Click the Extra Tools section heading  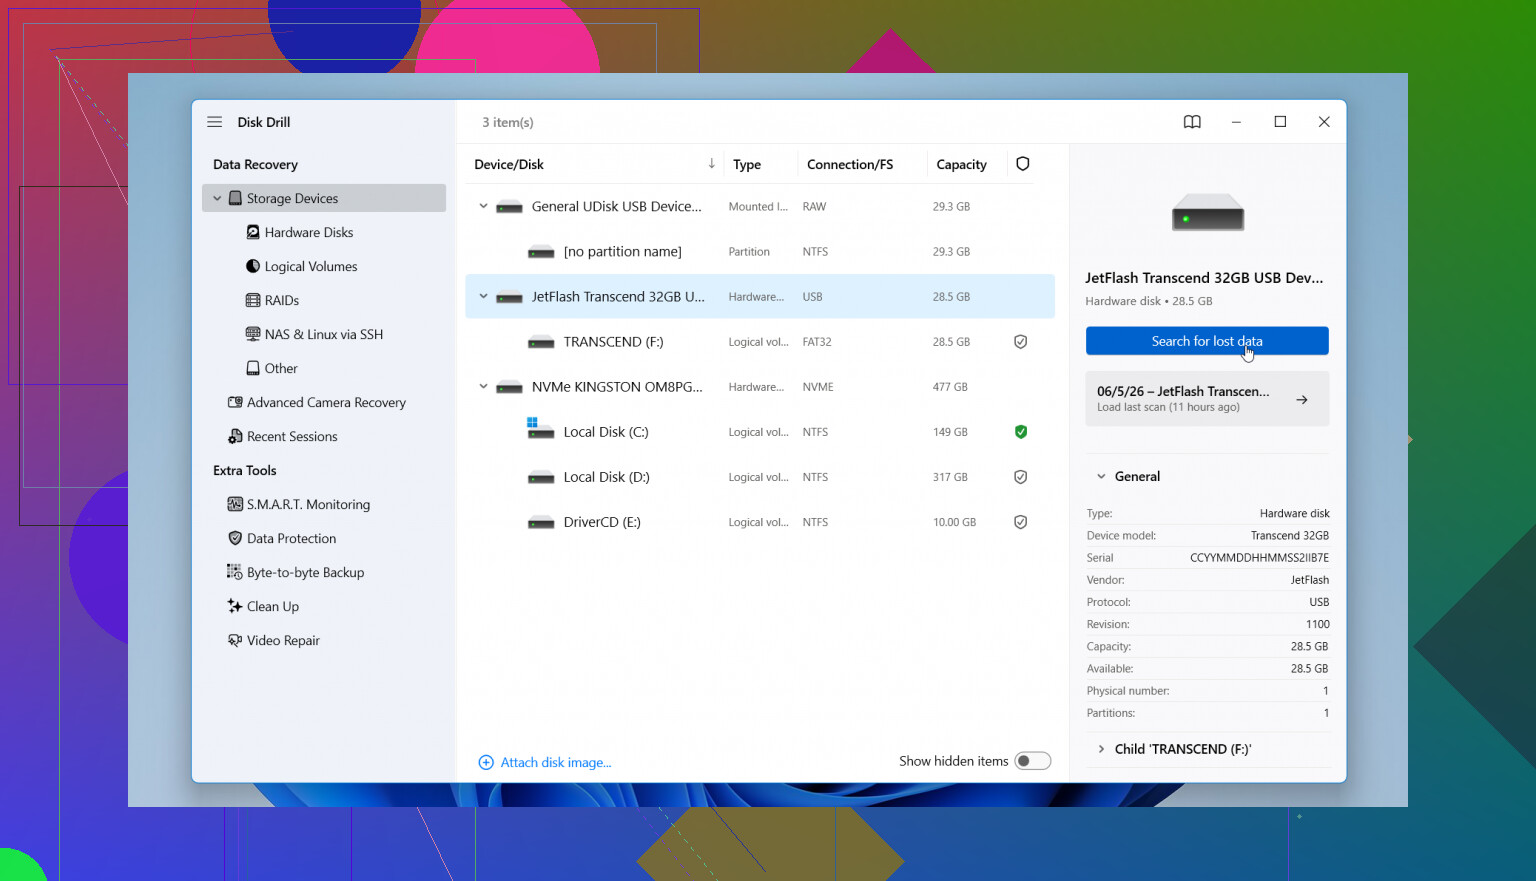tap(244, 470)
